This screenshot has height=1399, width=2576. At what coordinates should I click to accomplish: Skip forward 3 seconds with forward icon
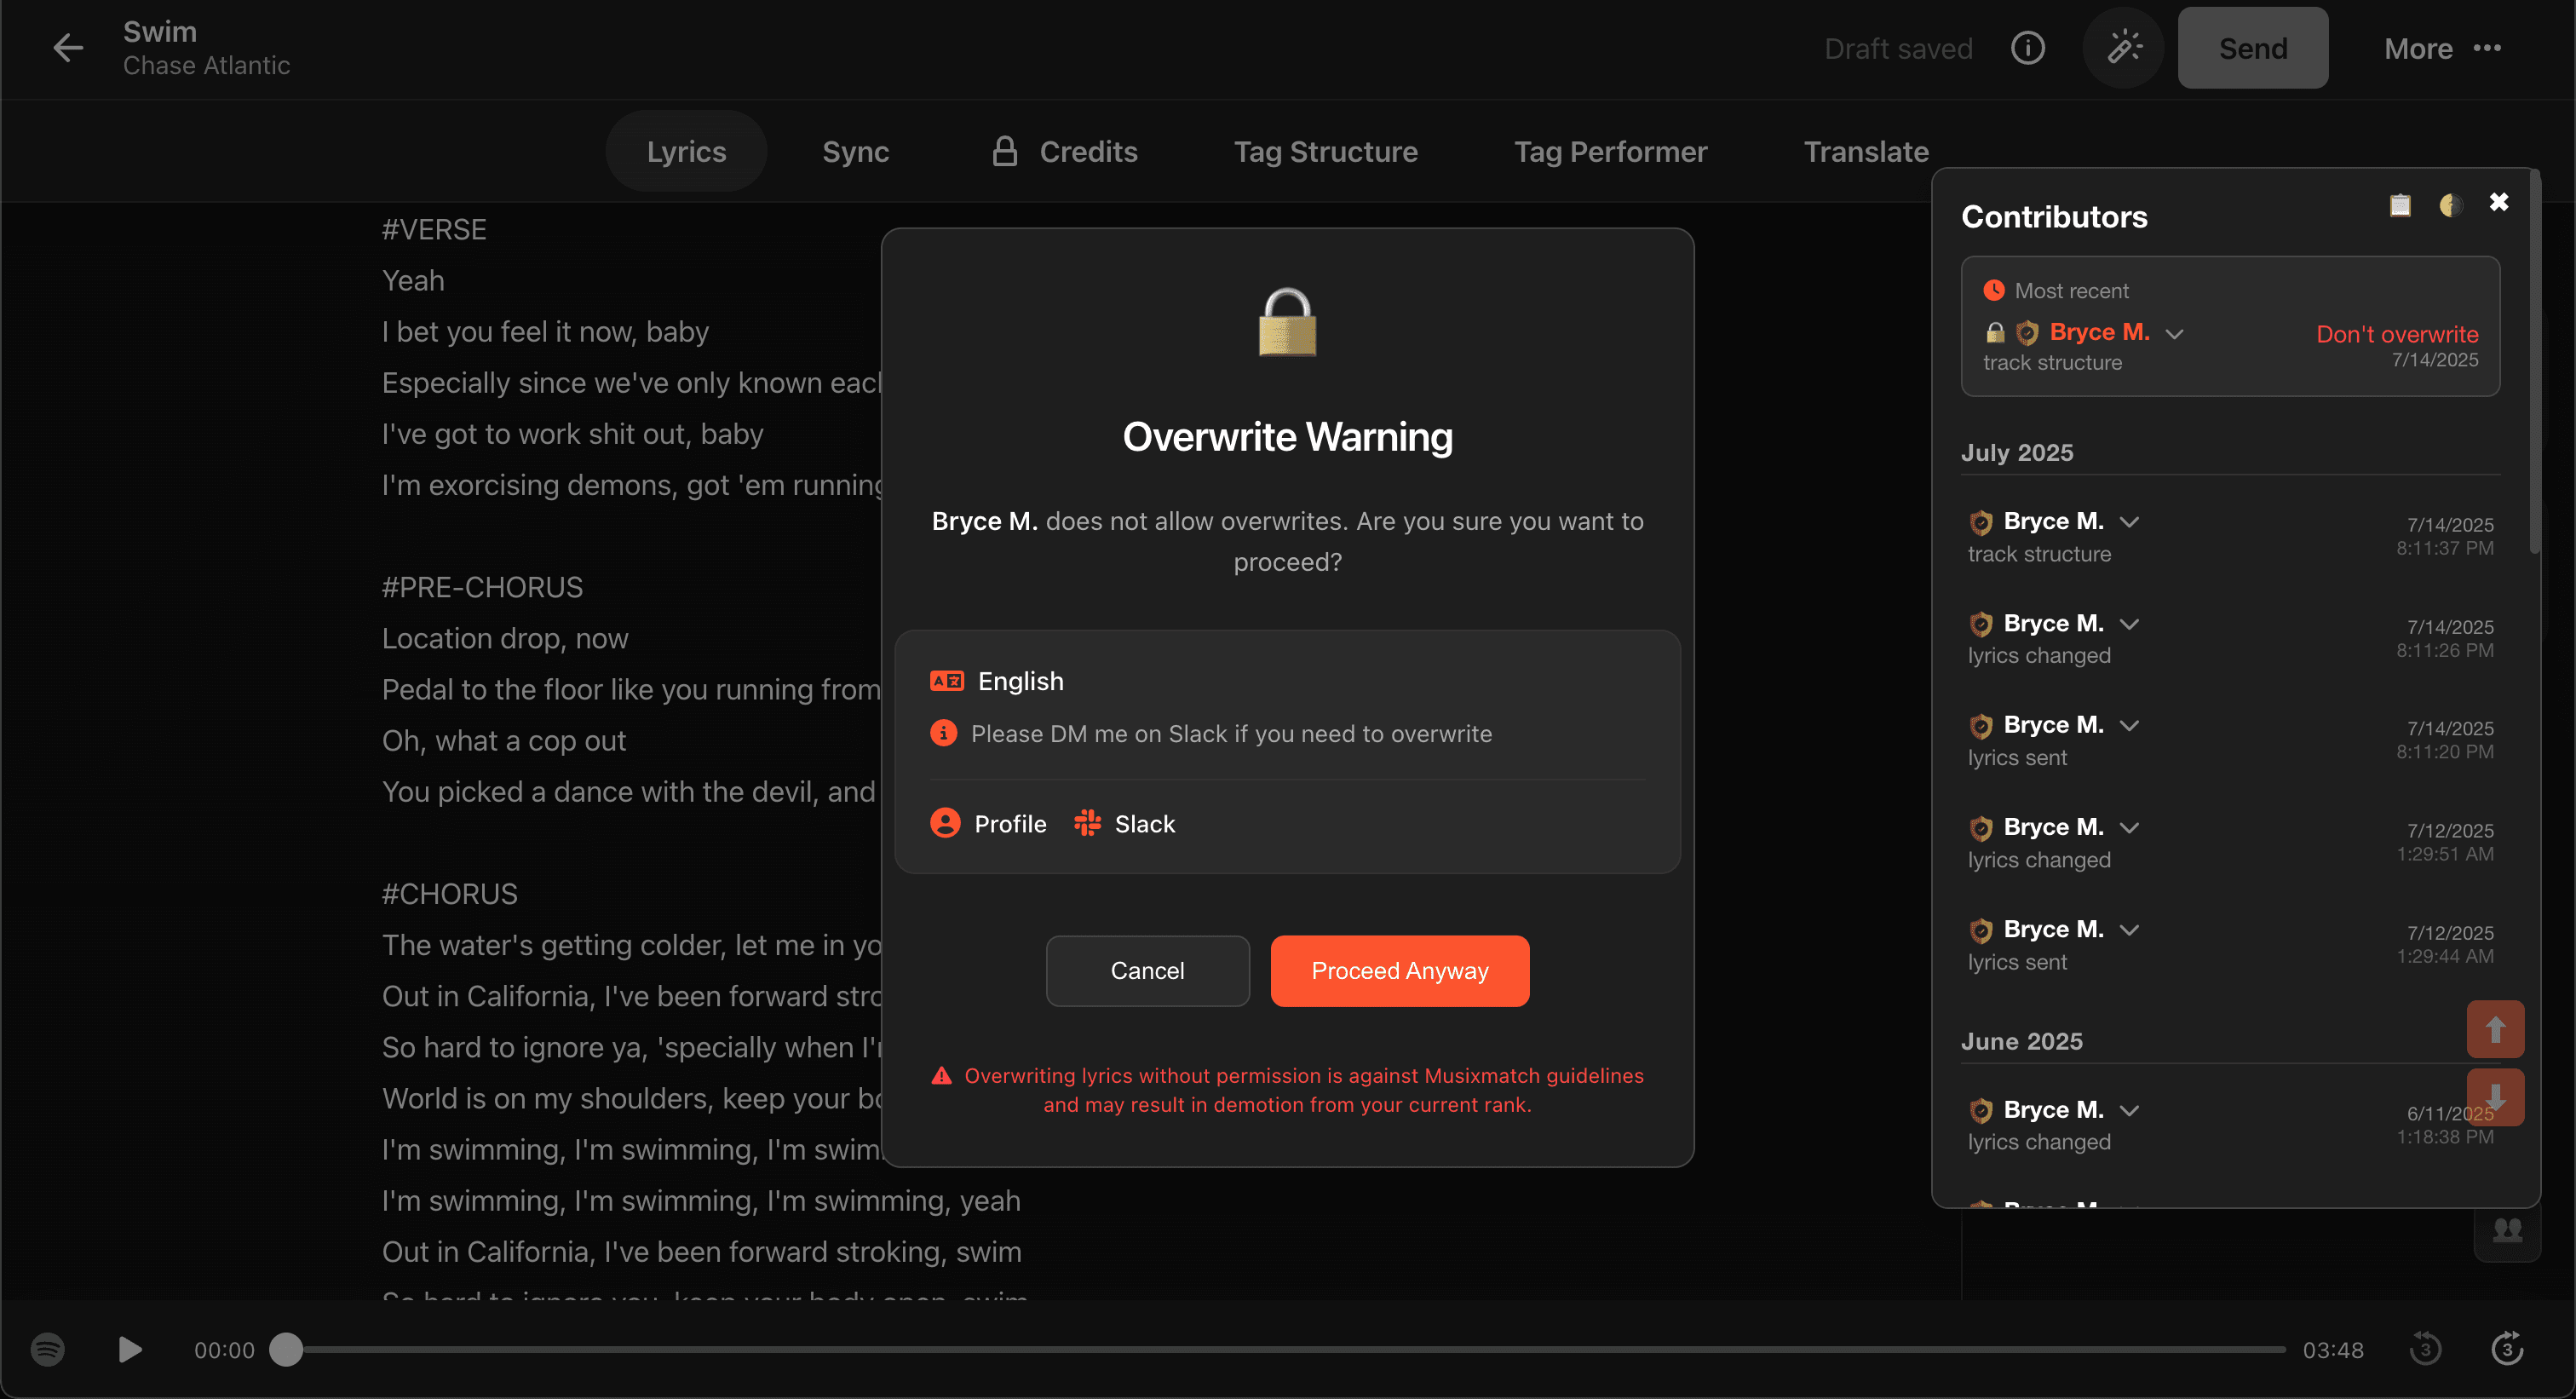[x=2507, y=1350]
